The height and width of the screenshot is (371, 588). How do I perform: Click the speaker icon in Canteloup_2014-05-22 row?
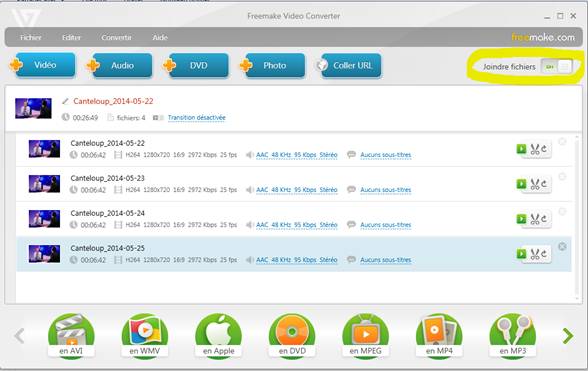point(249,155)
